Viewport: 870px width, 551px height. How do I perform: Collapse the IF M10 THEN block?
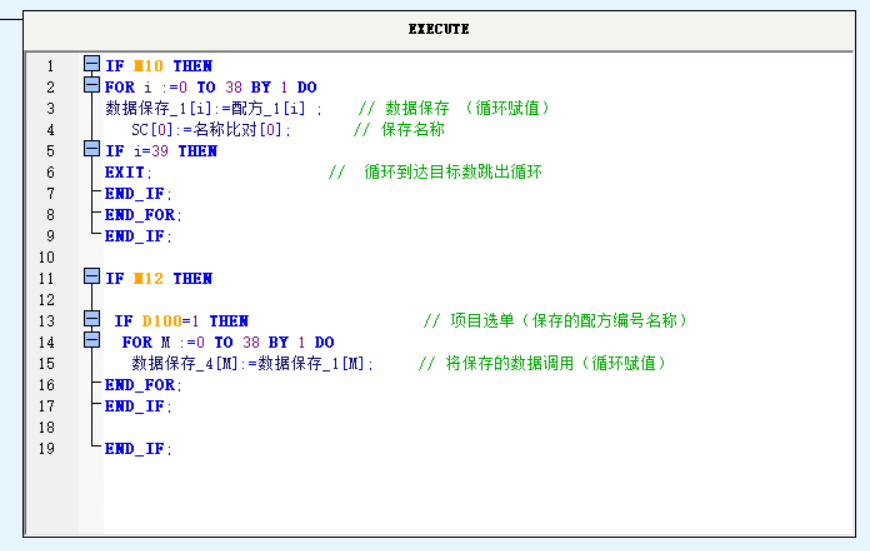(92, 65)
